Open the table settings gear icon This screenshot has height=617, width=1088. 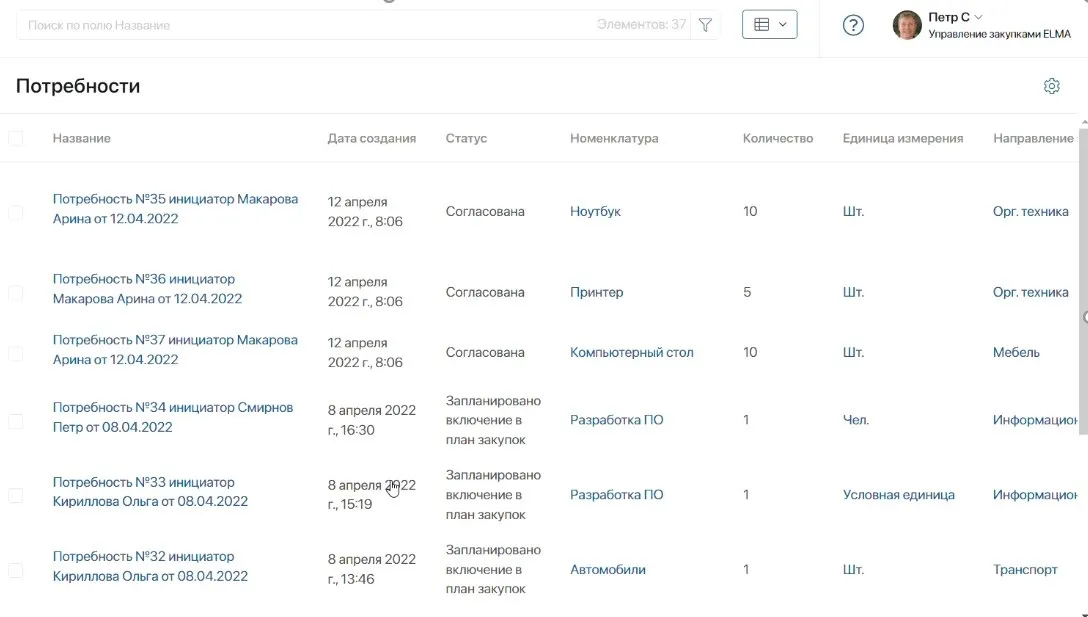click(x=1051, y=86)
